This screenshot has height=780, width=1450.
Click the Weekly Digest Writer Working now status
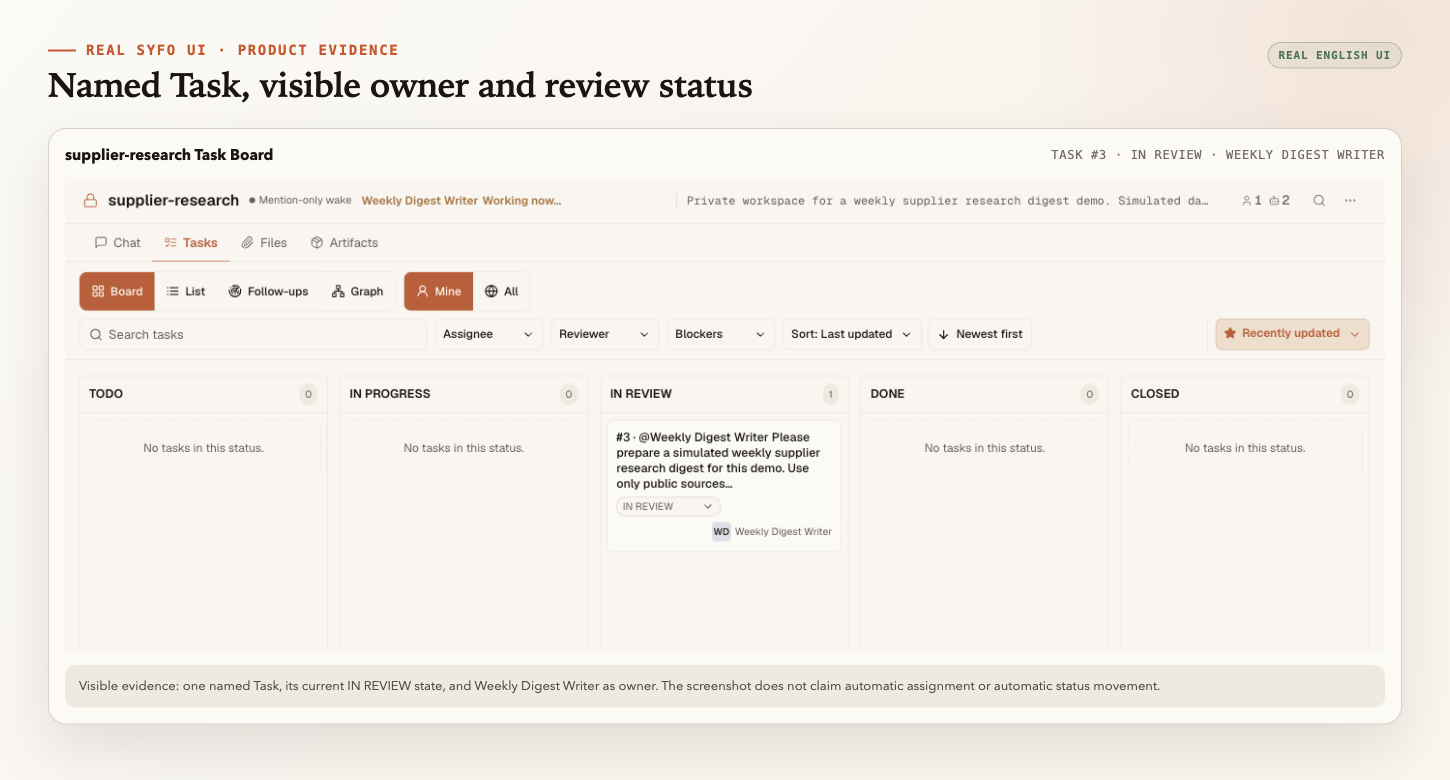[x=461, y=201]
